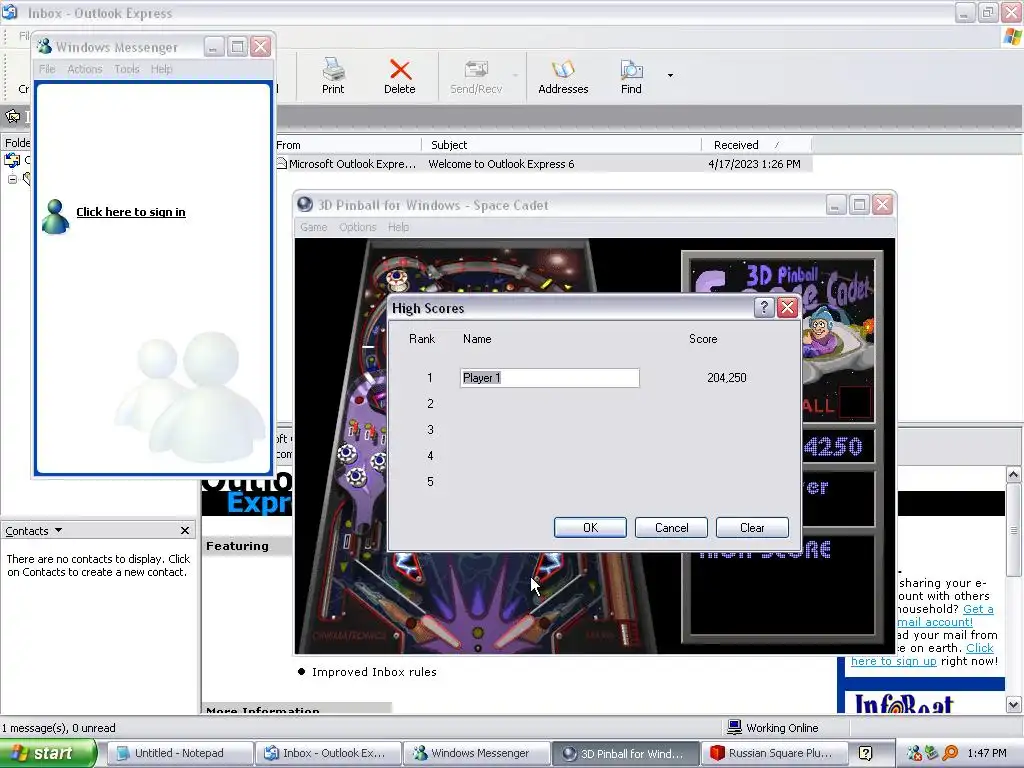Switch to 3D Pinball taskbar button
This screenshot has width=1024, height=768.
[x=625, y=753]
